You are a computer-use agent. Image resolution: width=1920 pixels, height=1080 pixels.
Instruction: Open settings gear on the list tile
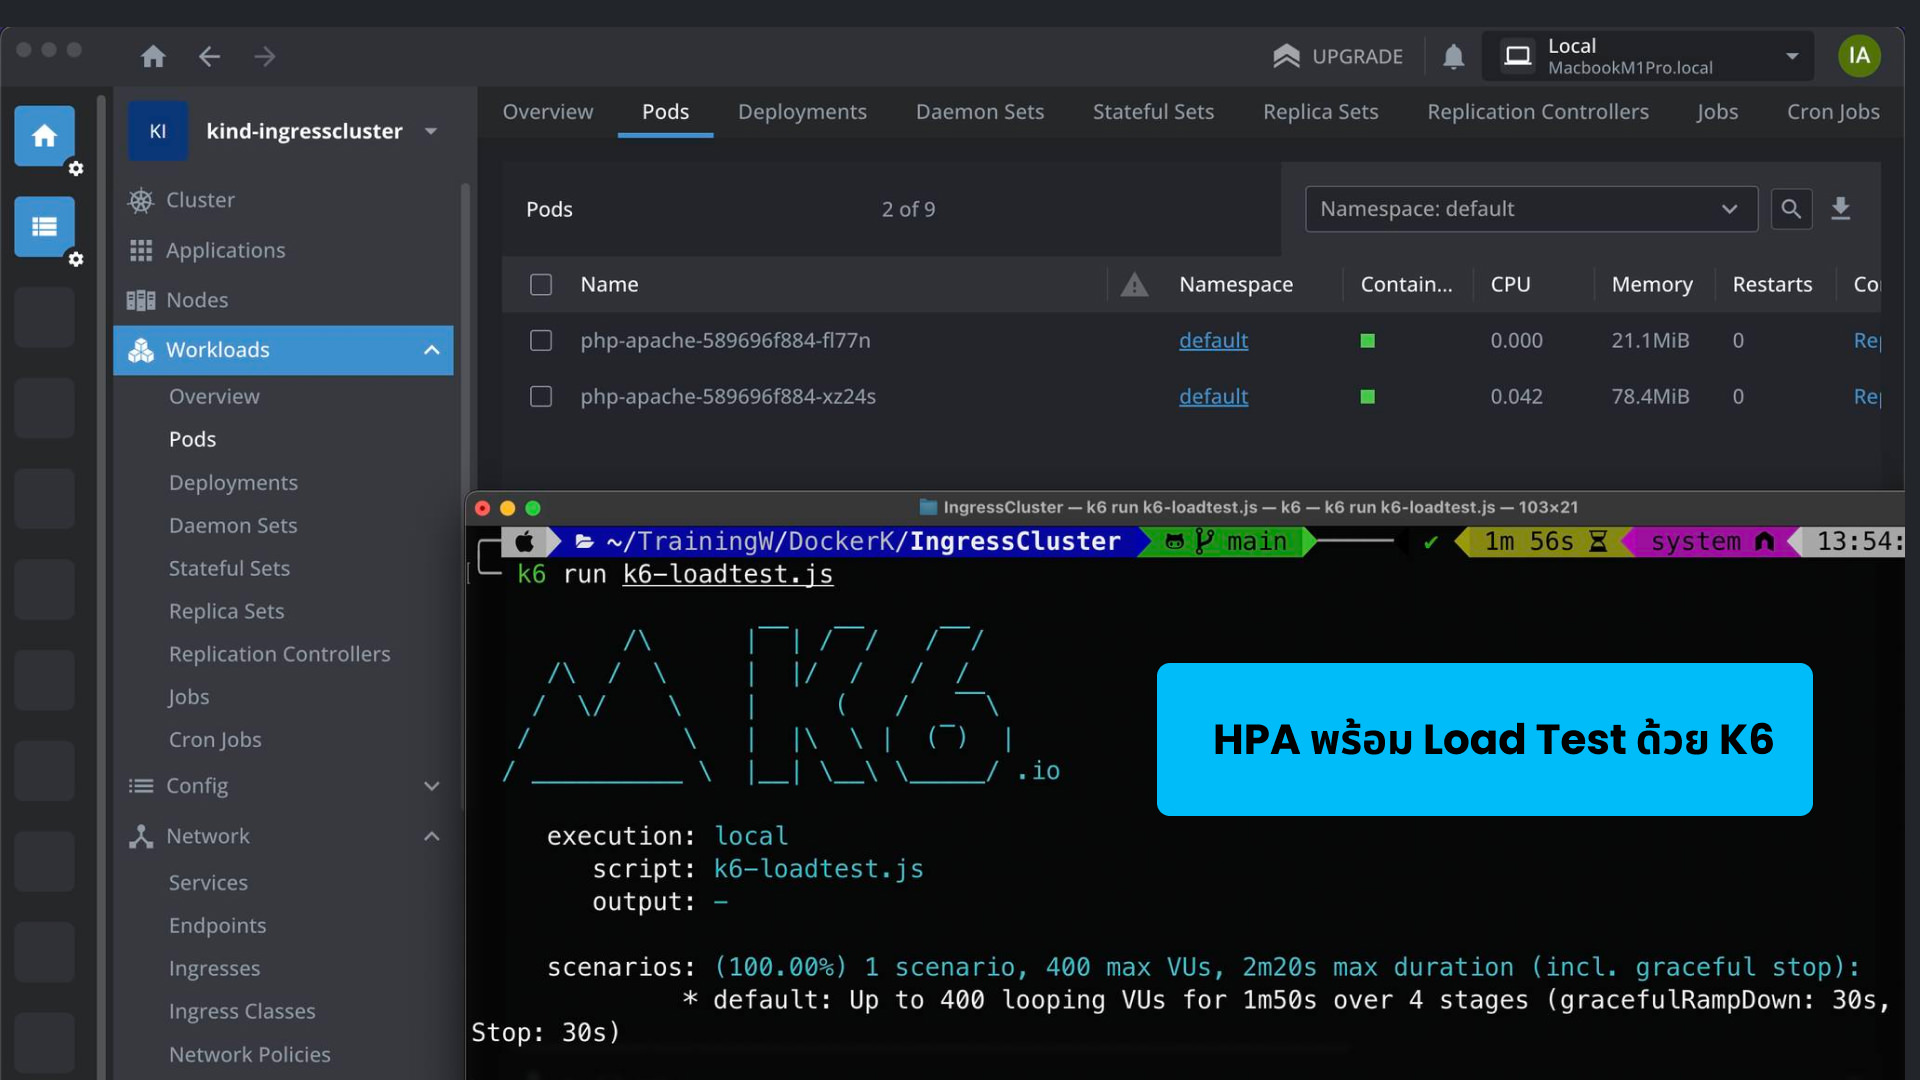click(76, 259)
